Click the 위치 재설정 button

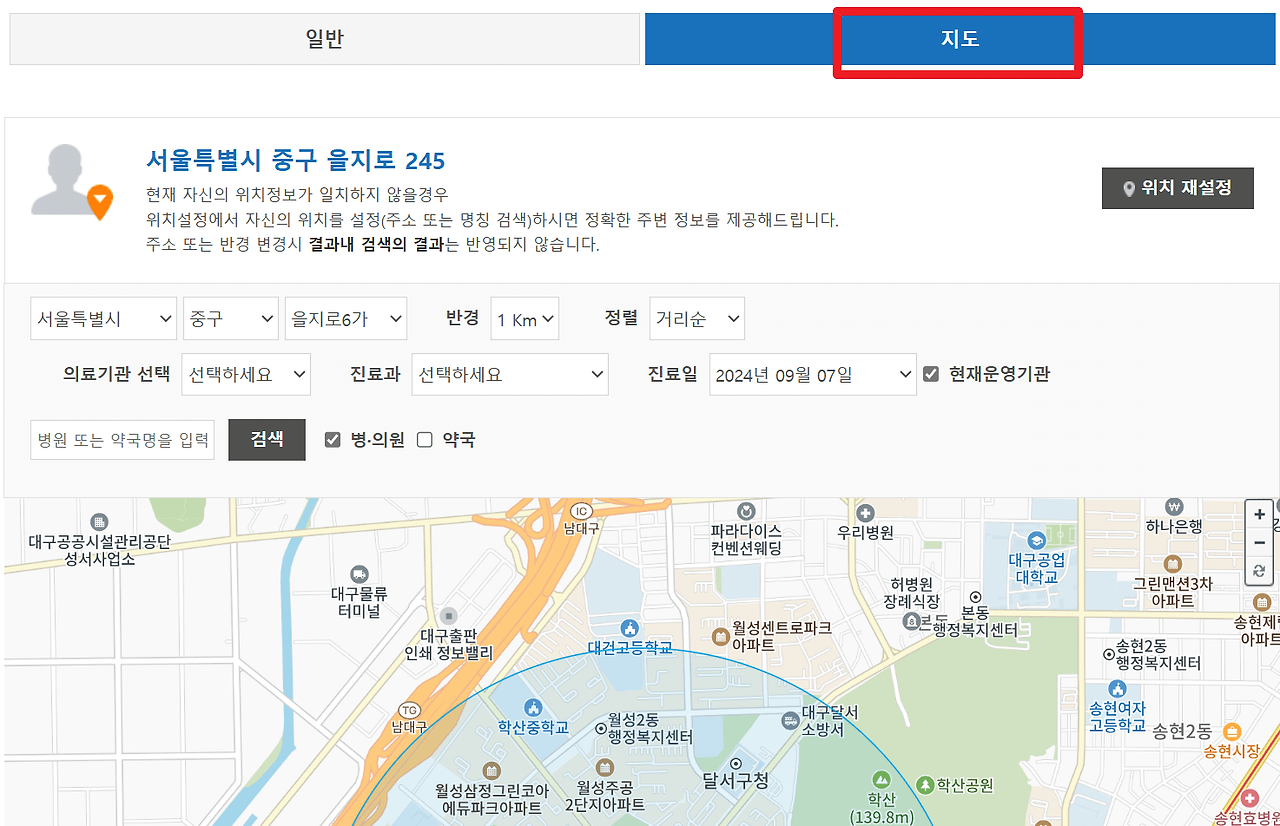coord(1178,188)
